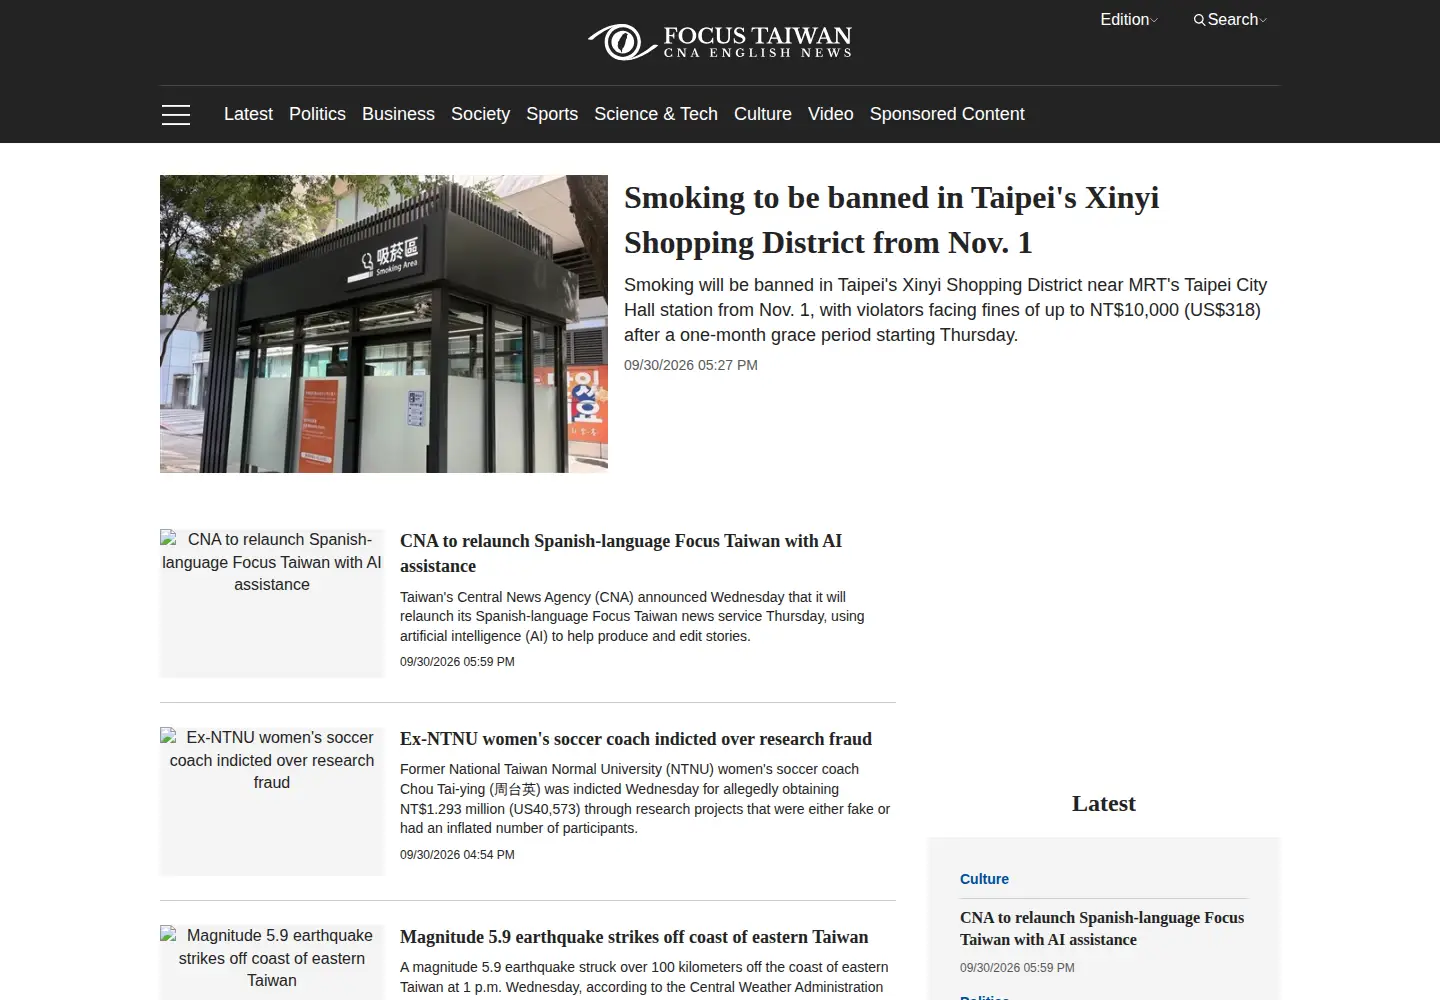Click the earthquake article summary text

tap(644, 977)
